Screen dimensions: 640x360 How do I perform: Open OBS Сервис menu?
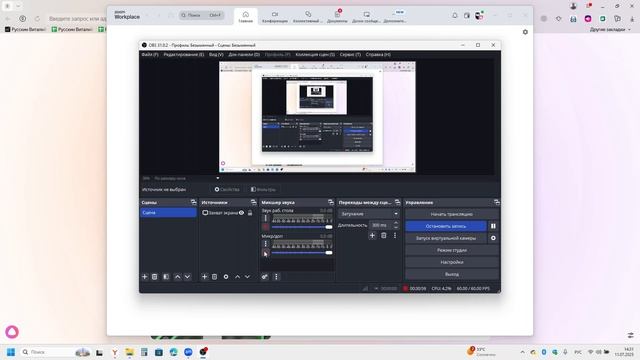point(350,54)
